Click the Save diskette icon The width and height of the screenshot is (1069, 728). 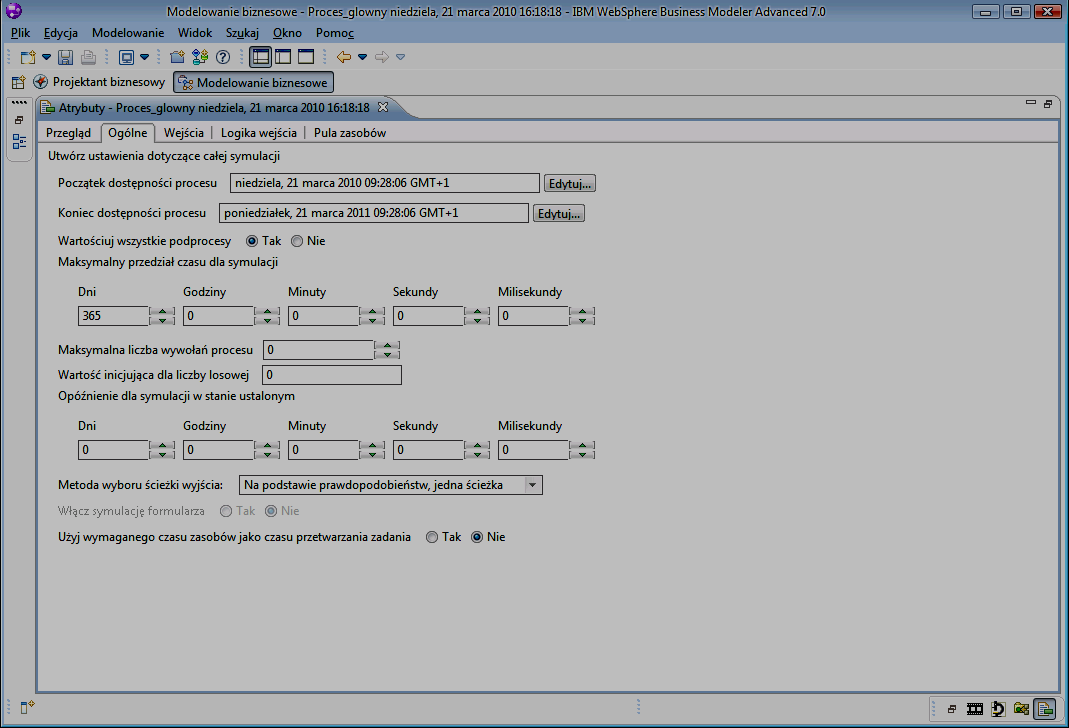coord(65,57)
